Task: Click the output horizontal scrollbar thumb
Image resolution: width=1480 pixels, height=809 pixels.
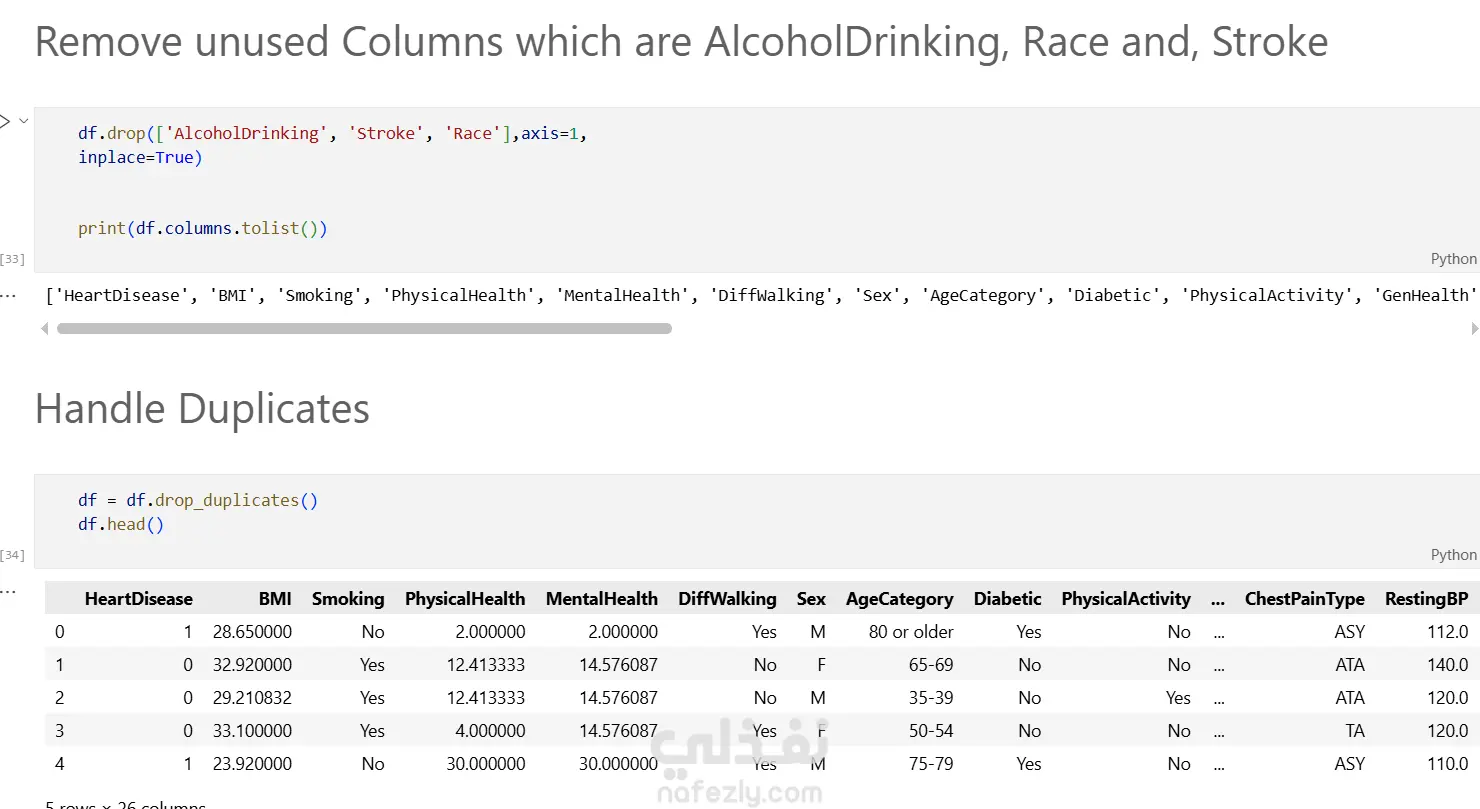Action: [x=364, y=328]
